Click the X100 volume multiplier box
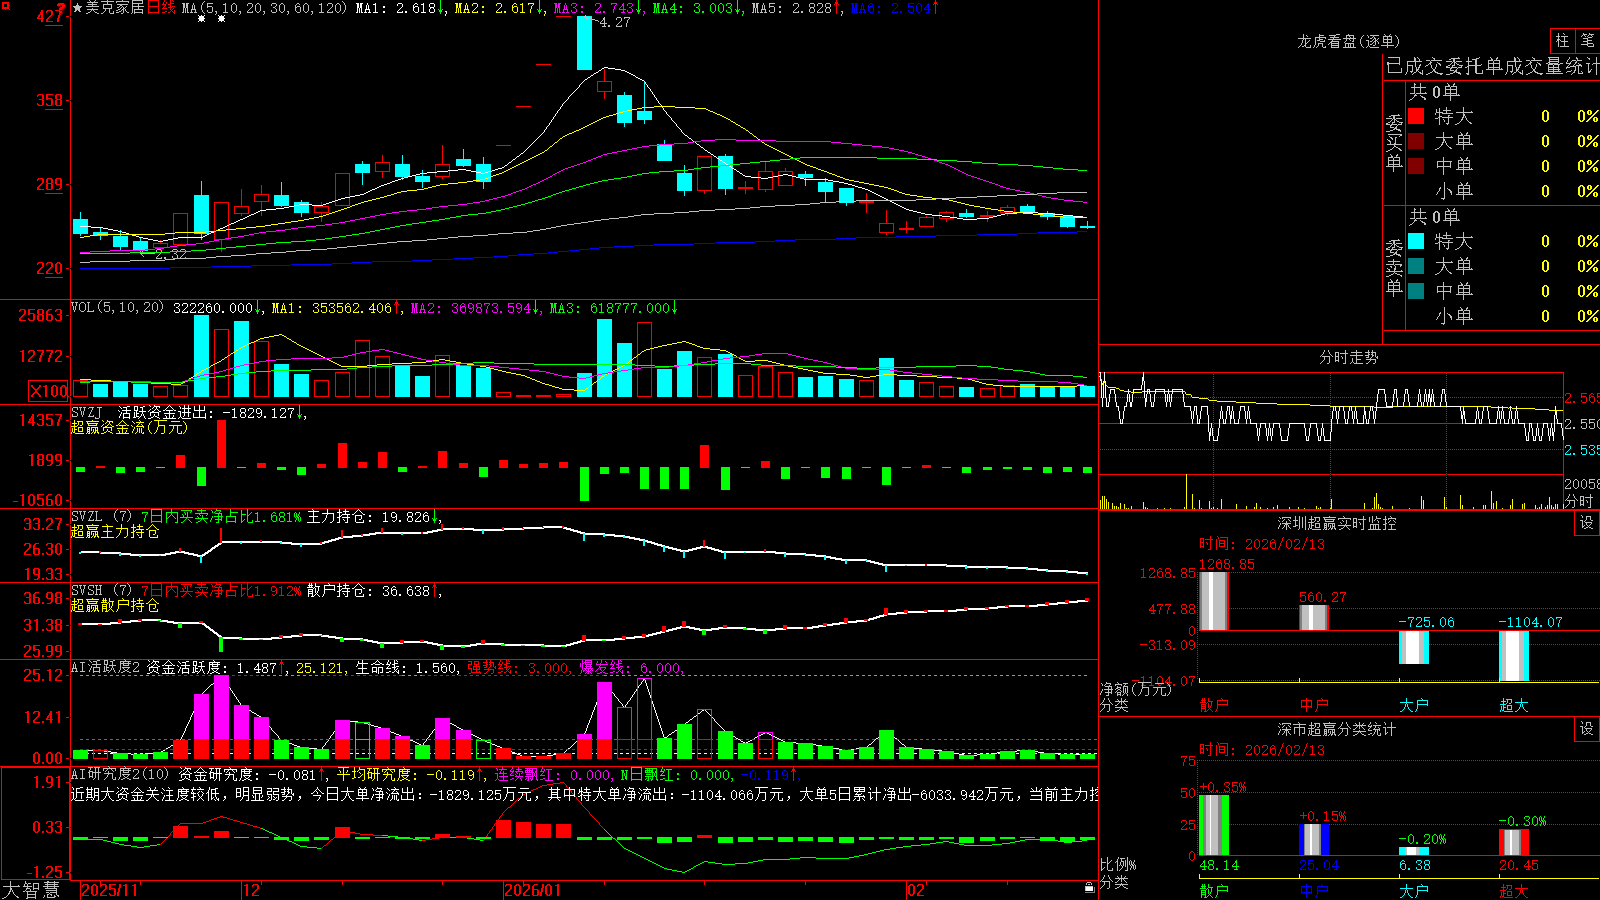Image resolution: width=1600 pixels, height=900 pixels. point(48,391)
